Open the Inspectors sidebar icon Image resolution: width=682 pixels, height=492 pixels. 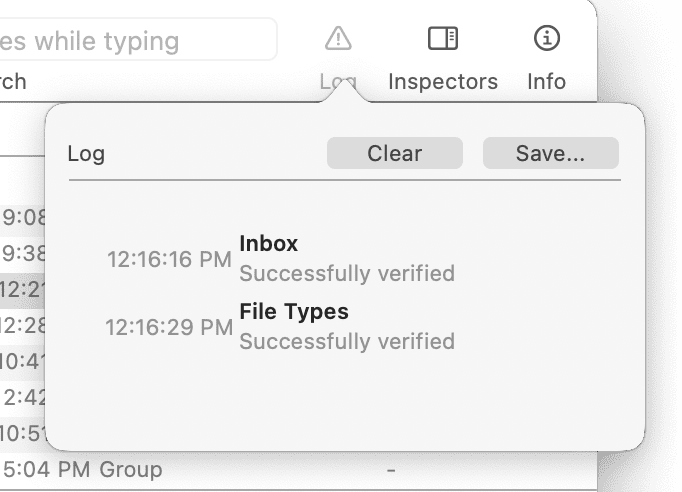click(442, 39)
